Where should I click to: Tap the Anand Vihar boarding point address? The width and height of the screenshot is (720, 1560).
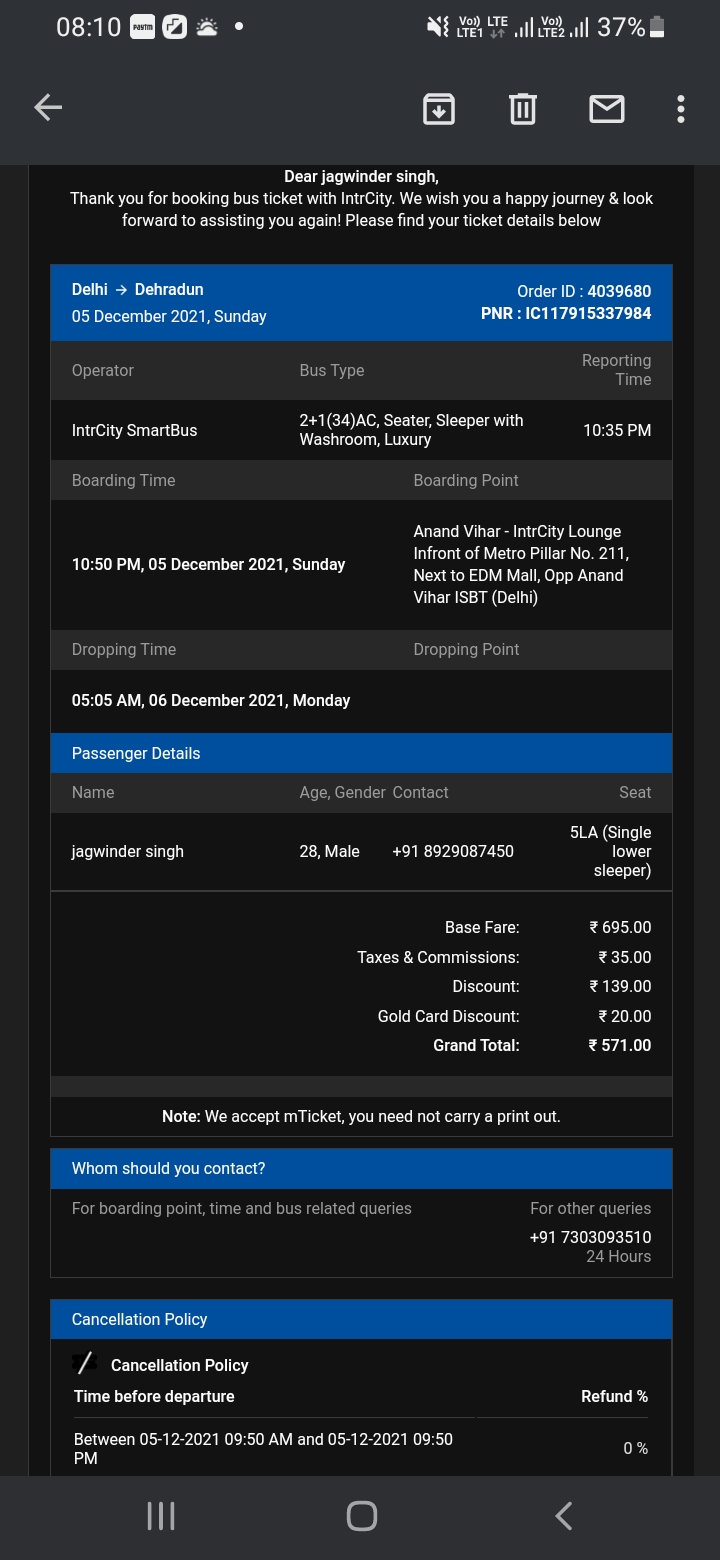[x=521, y=564]
